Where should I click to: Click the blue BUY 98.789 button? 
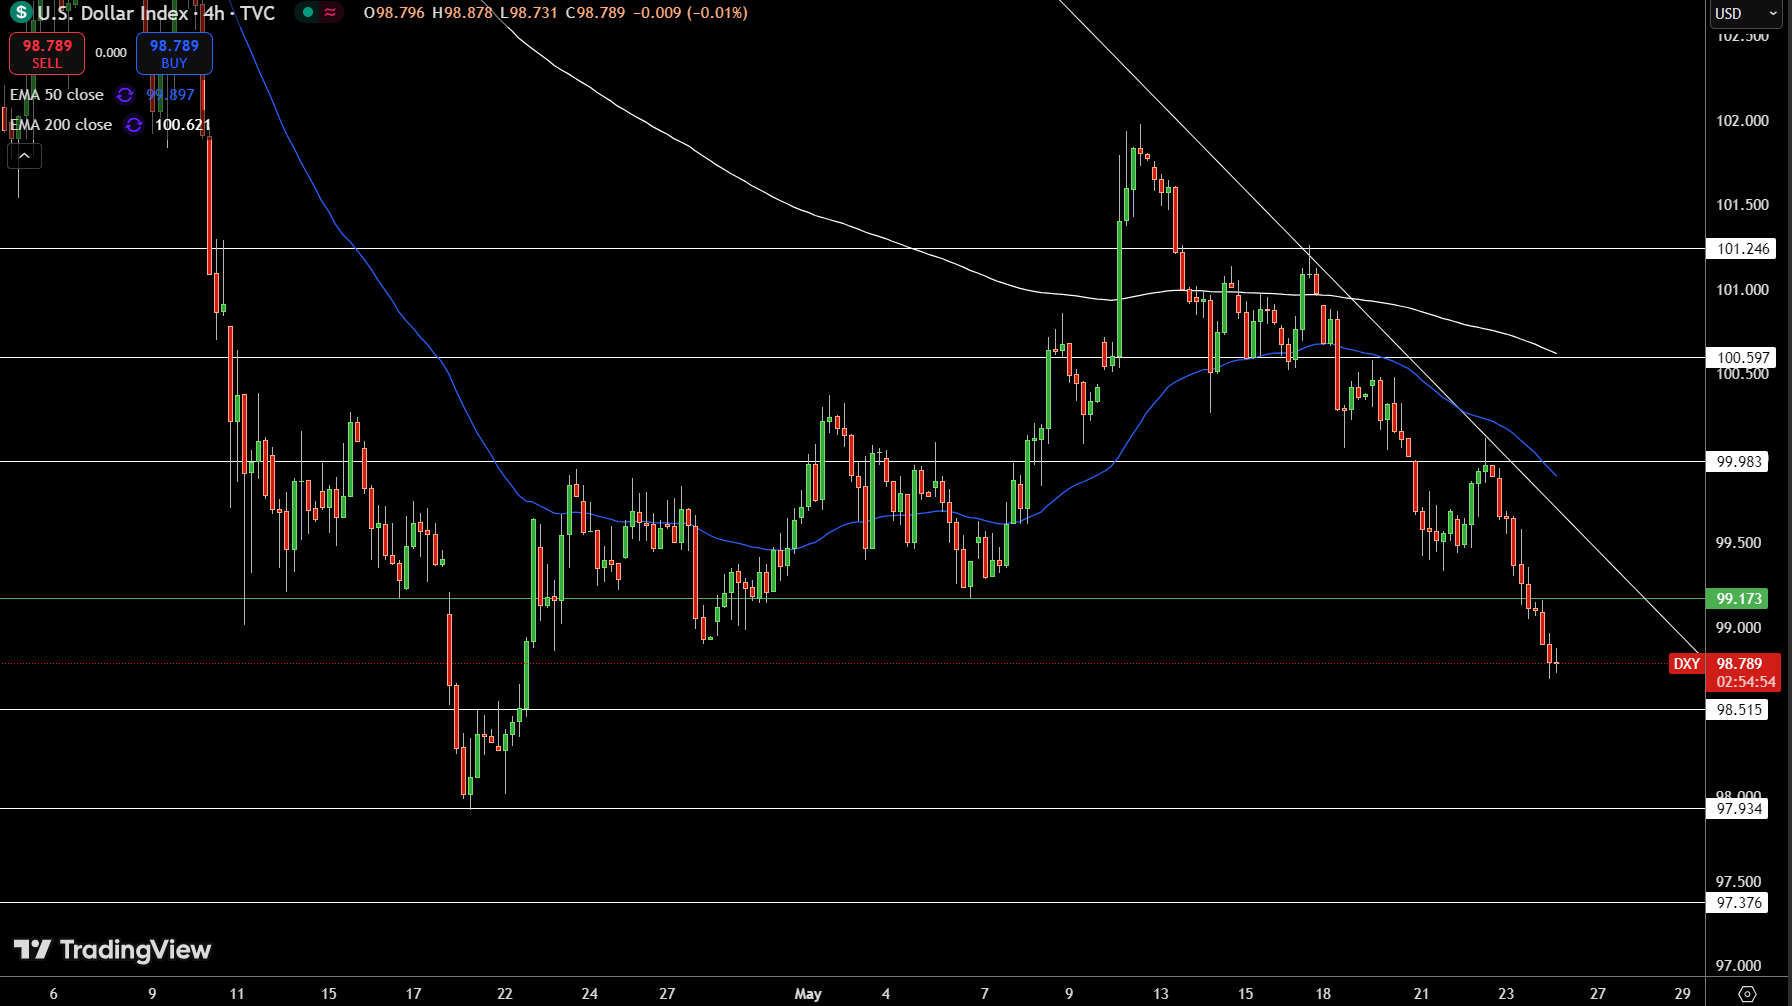tap(174, 54)
